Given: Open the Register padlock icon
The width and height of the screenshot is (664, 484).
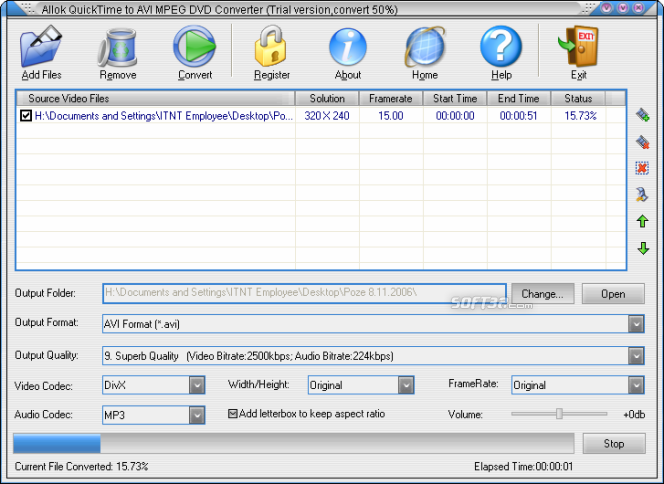Looking at the screenshot, I should pos(271,46).
